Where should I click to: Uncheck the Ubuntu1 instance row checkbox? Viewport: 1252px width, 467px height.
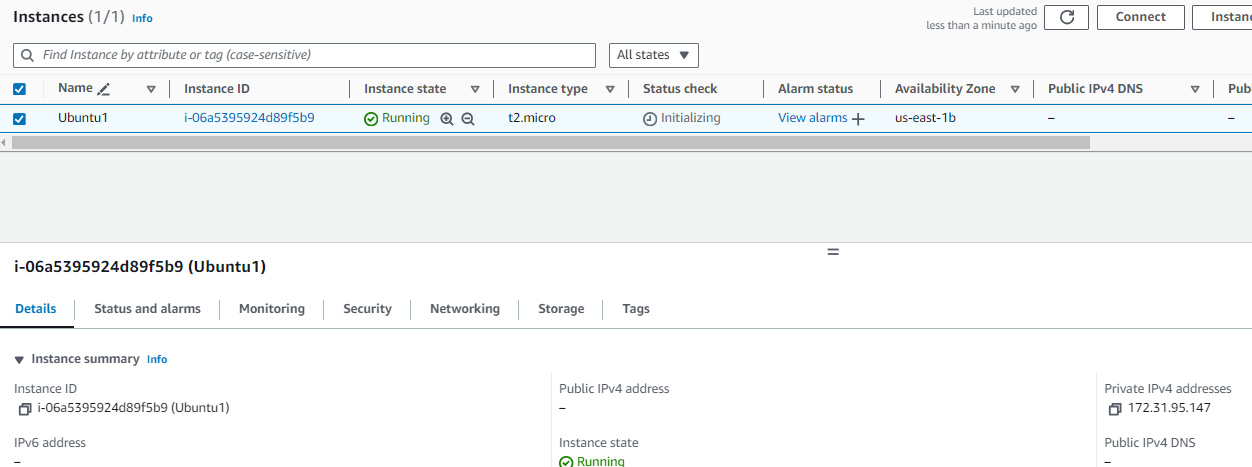point(19,119)
